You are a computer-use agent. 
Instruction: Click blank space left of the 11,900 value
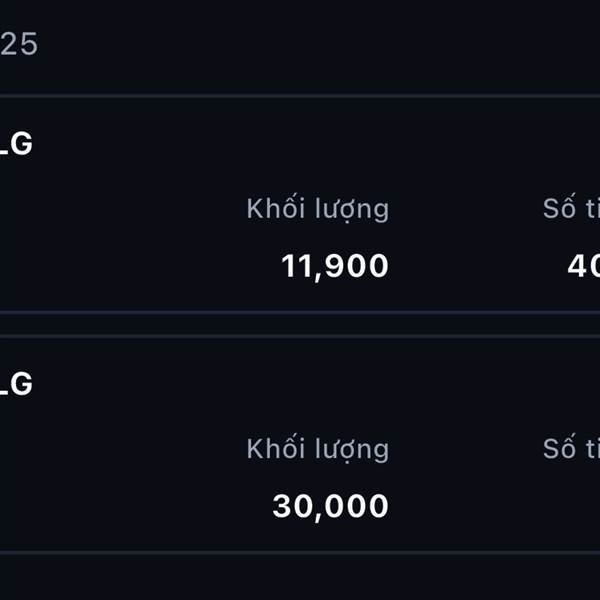click(x=140, y=266)
